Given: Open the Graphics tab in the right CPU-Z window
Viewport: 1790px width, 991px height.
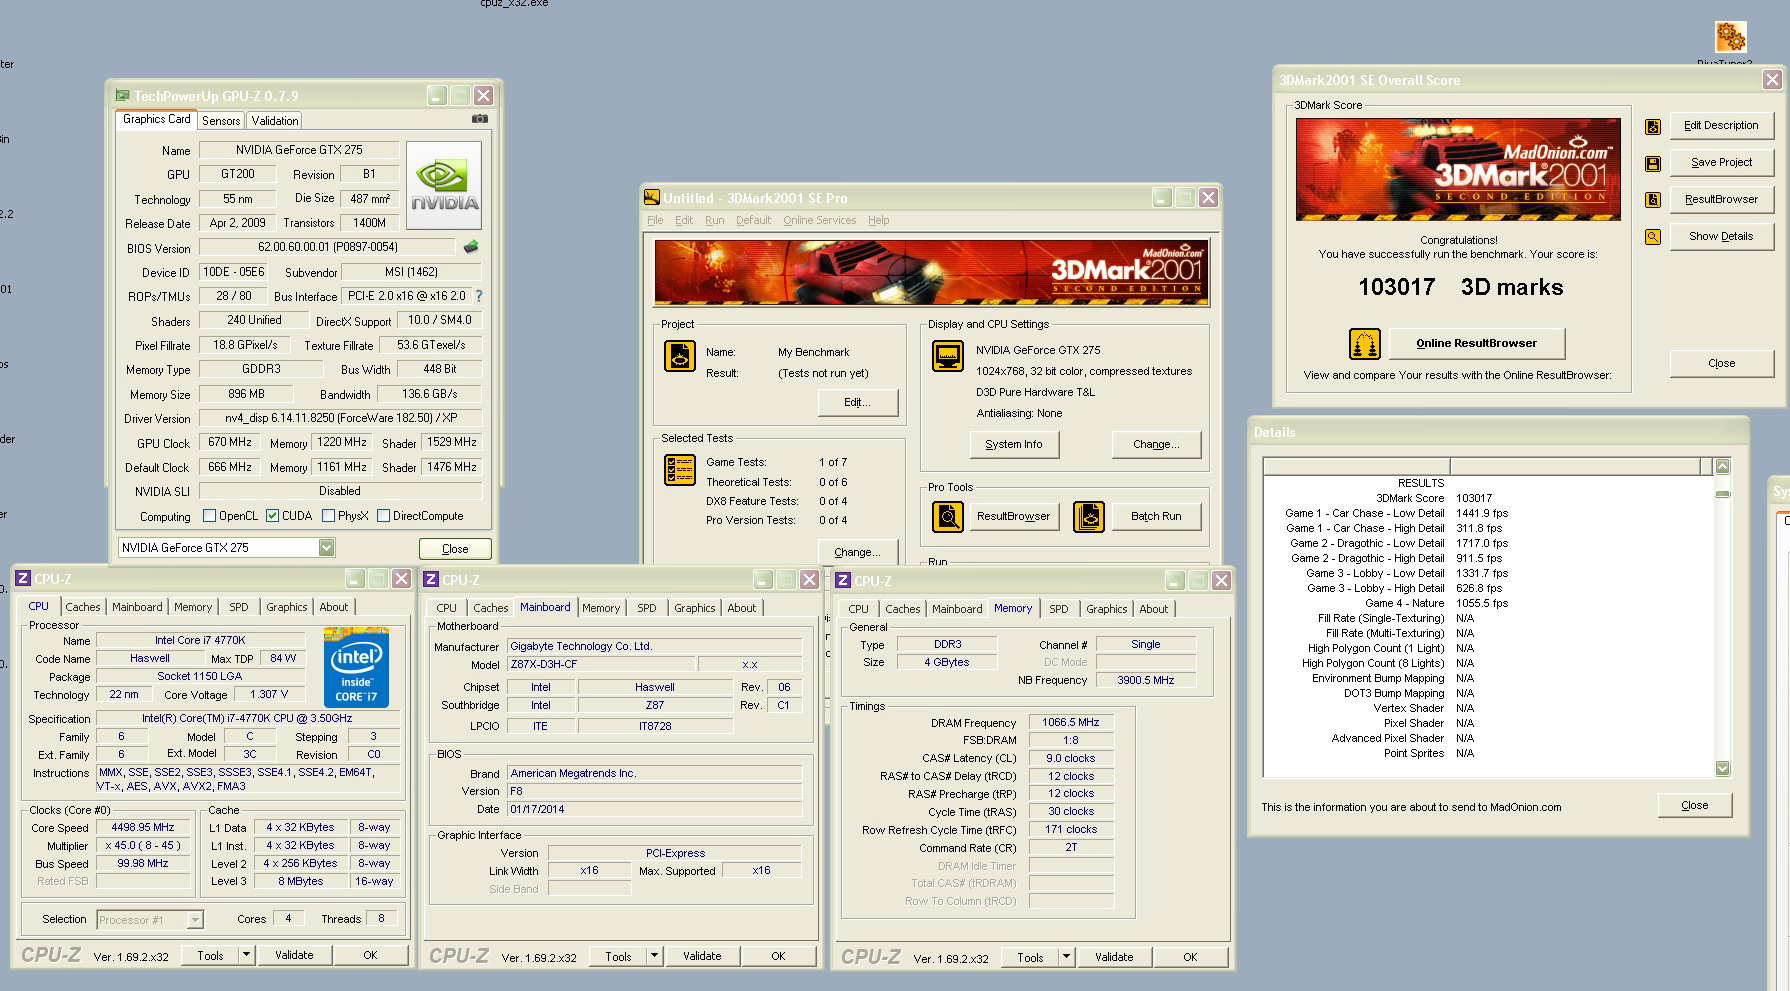Looking at the screenshot, I should pyautogui.click(x=1107, y=609).
